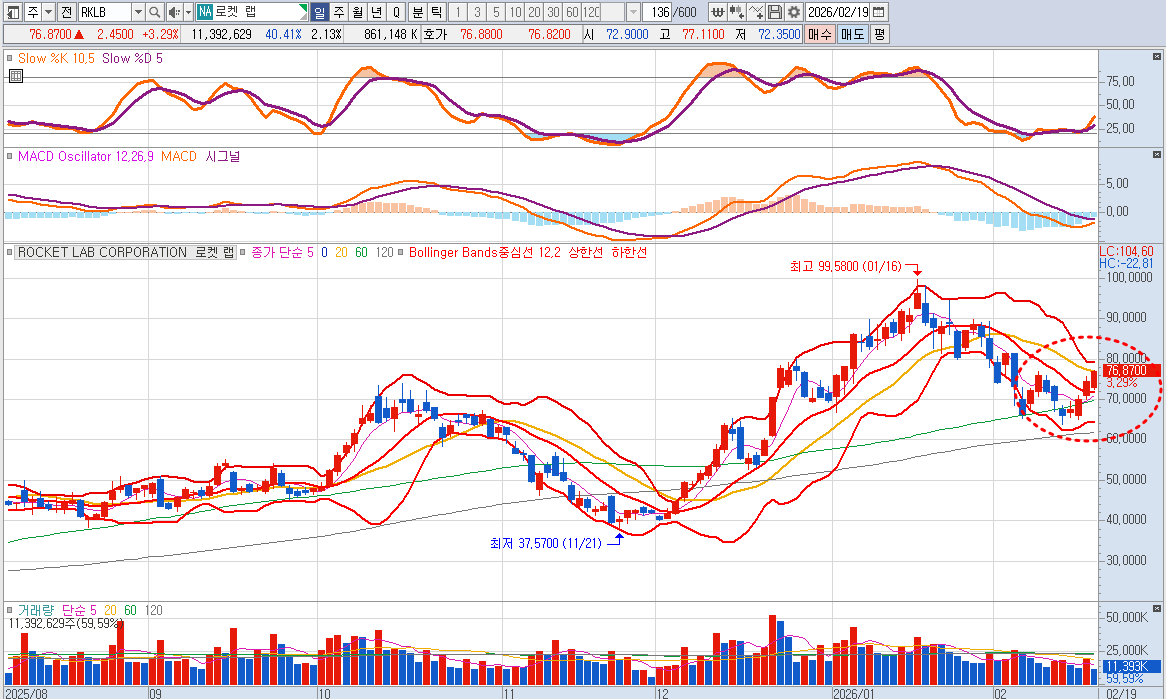
Task: Toggle the MACD Oscillator indicator square marker
Action: 10,157
